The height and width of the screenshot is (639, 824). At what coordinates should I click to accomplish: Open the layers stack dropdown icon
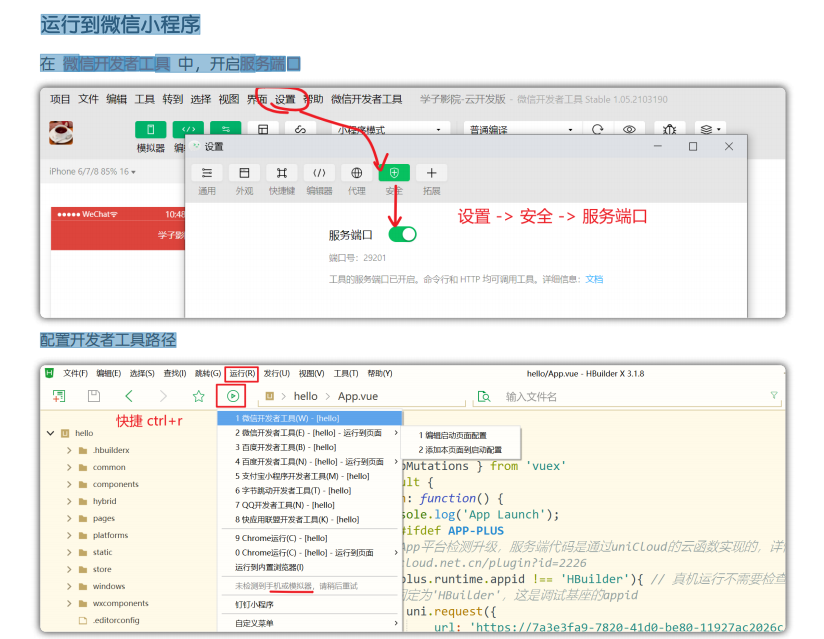pyautogui.click(x=710, y=129)
